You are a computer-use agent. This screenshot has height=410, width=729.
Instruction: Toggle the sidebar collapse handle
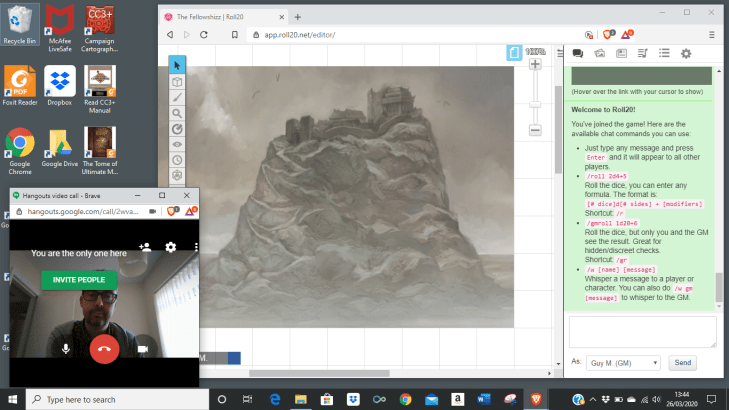560,53
